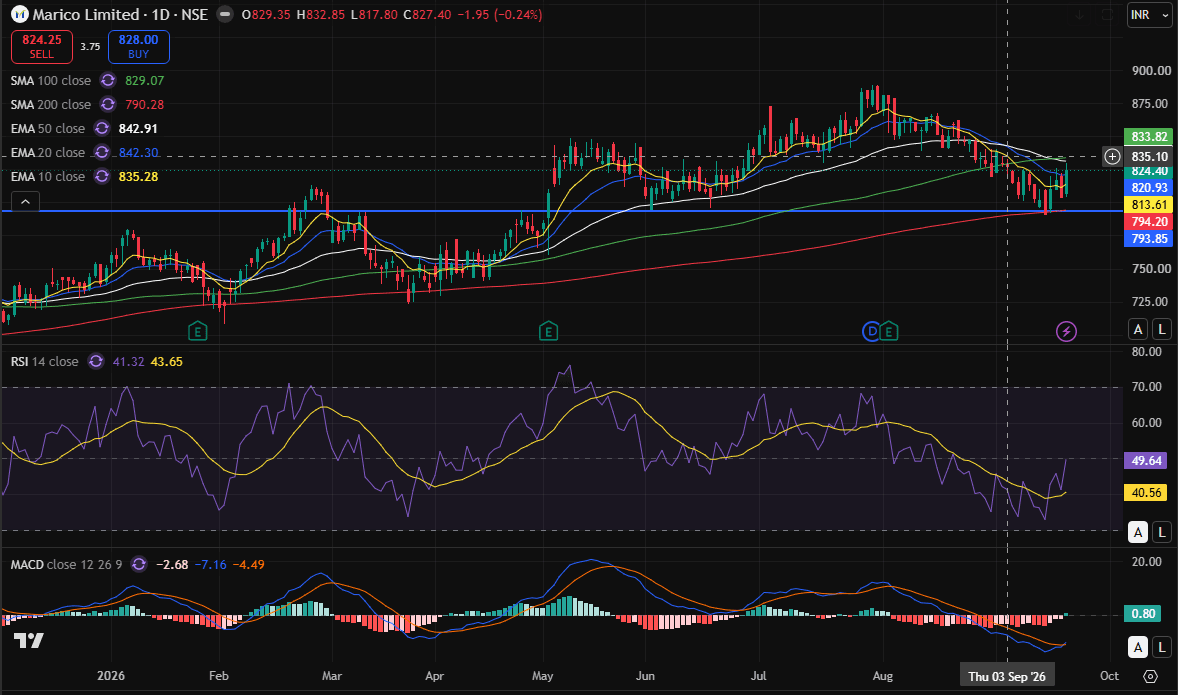
Task: Click the 829.07 SMA 100 value
Action: [144, 80]
